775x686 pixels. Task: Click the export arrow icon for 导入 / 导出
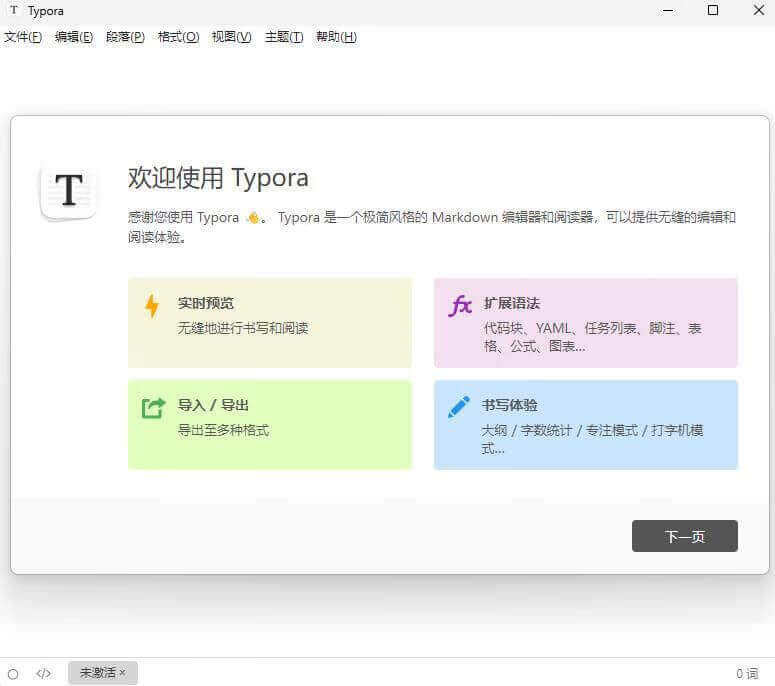153,408
